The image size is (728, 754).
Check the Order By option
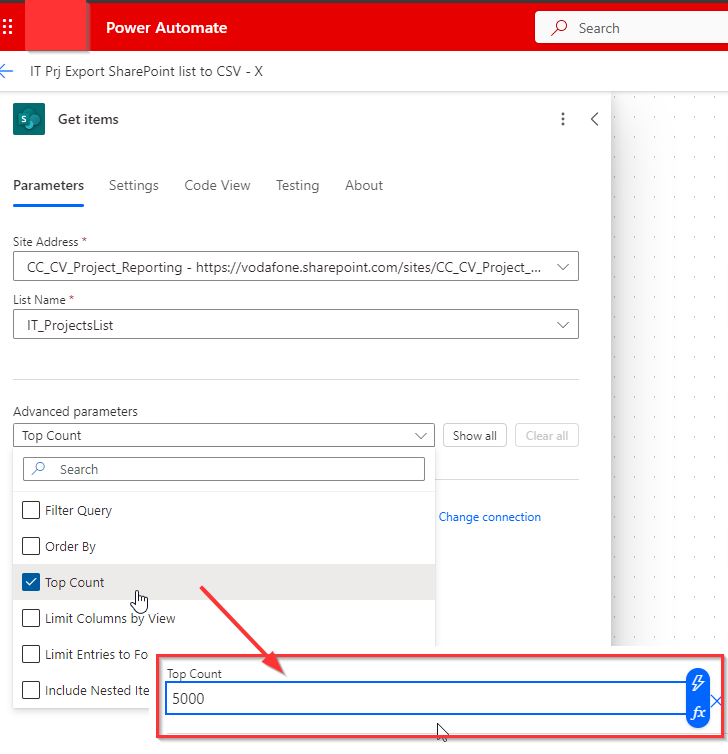pyautogui.click(x=31, y=547)
